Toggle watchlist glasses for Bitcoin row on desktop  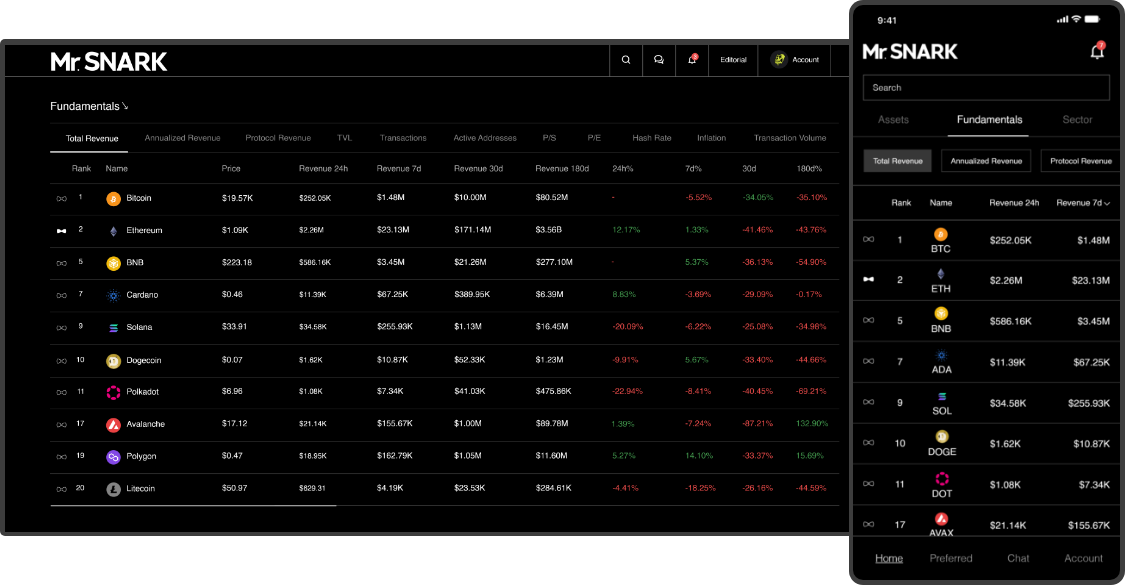click(x=62, y=199)
